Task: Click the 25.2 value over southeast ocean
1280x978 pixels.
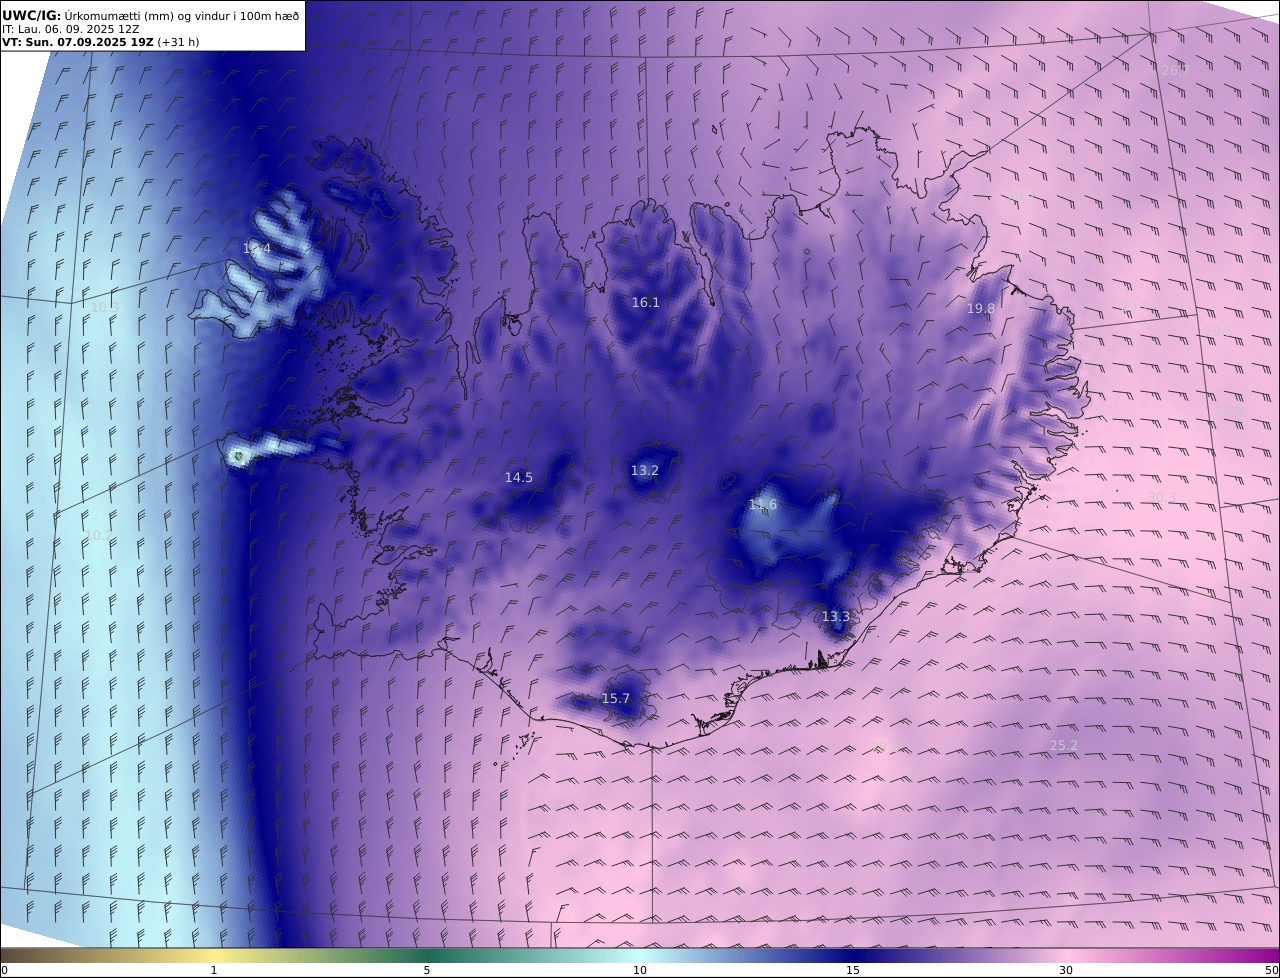Action: click(x=1064, y=746)
